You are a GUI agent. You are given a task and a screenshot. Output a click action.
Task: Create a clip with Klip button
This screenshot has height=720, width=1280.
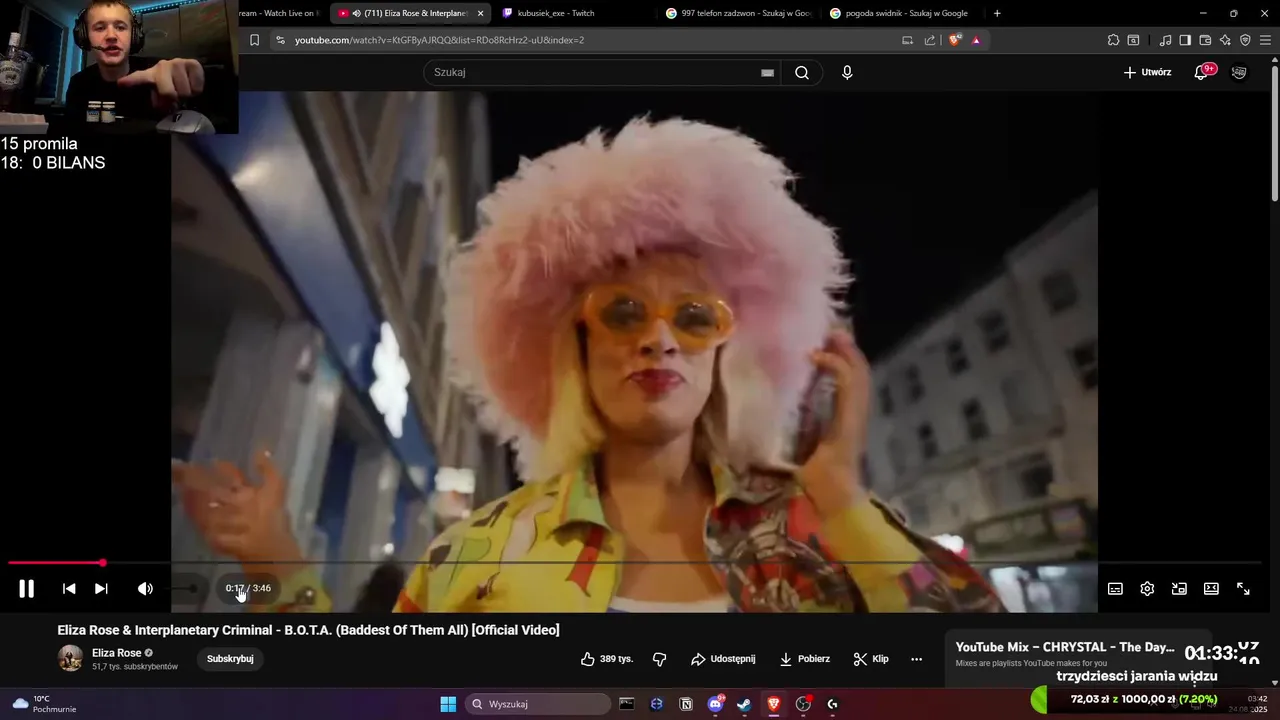(871, 659)
